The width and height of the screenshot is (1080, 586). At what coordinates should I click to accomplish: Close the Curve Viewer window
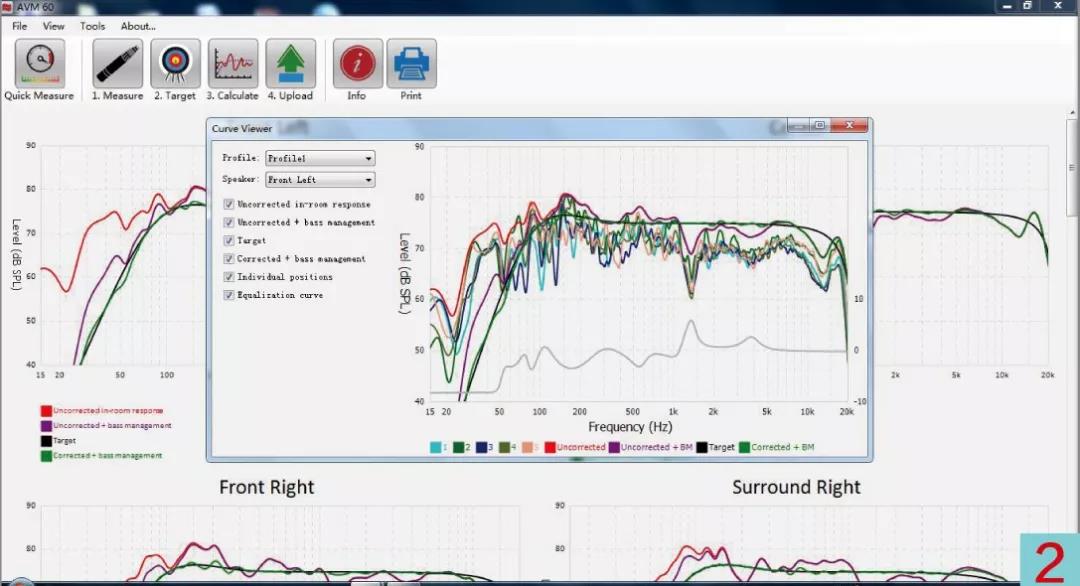click(850, 125)
